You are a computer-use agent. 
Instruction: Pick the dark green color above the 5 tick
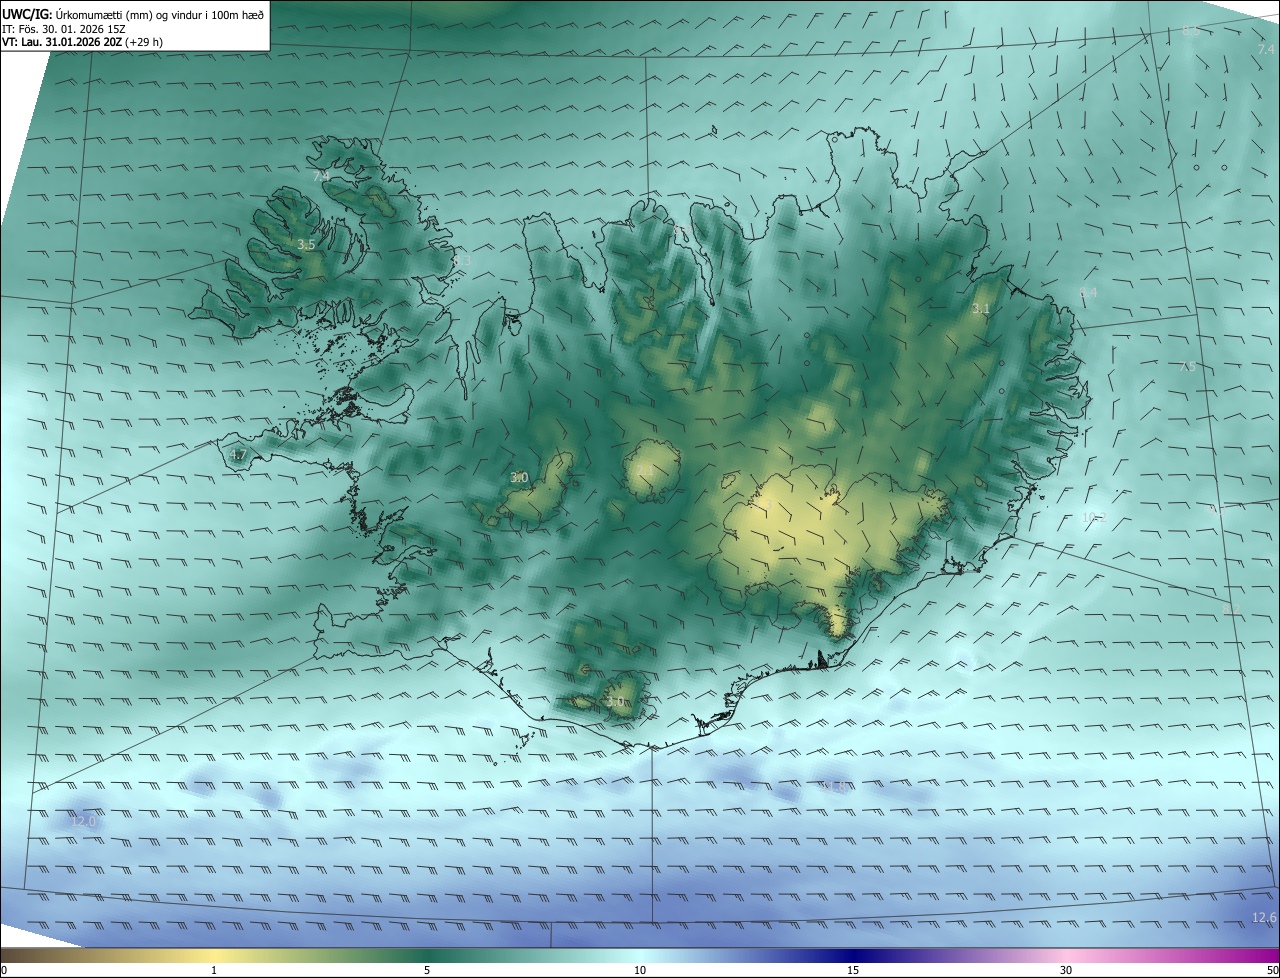(427, 955)
